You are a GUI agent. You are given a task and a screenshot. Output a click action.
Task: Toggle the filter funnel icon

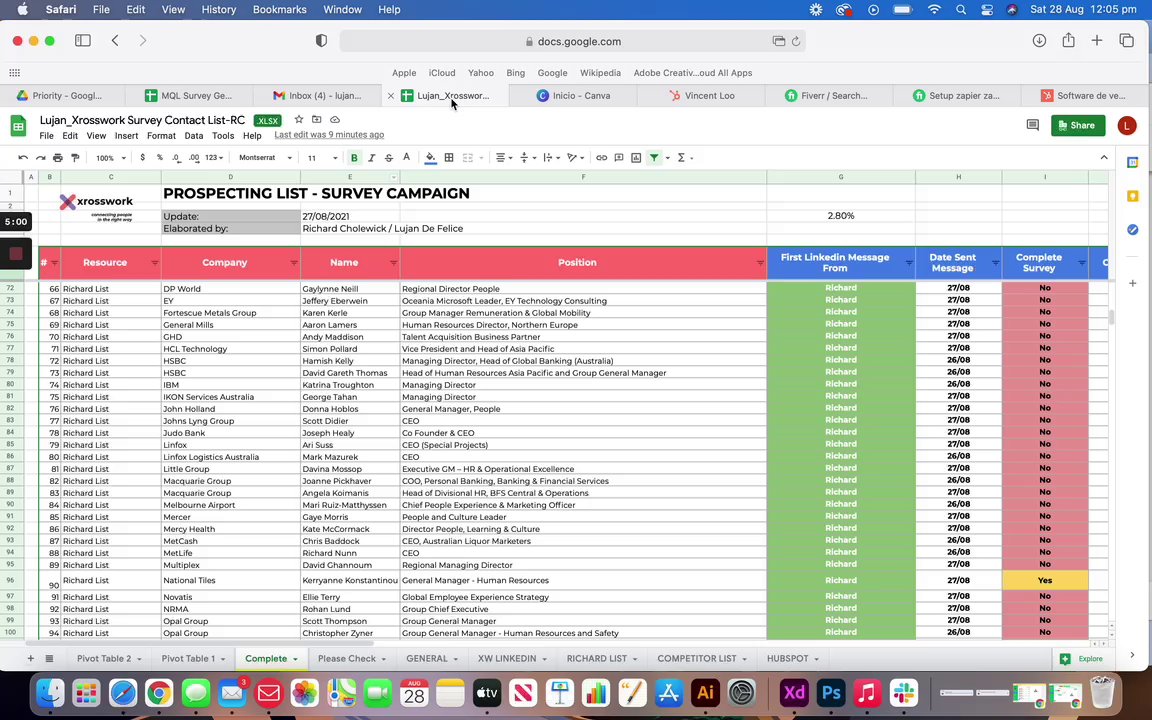pyautogui.click(x=654, y=158)
